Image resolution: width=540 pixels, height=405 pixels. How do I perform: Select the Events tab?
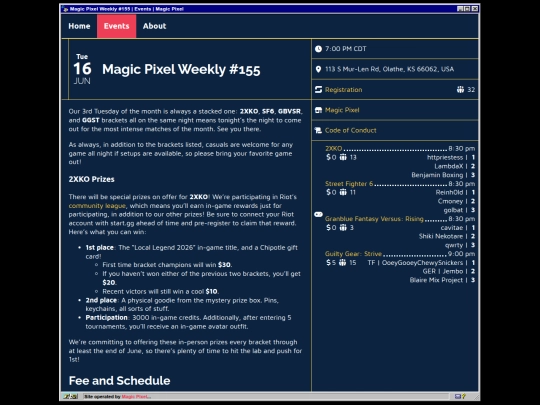coord(116,26)
